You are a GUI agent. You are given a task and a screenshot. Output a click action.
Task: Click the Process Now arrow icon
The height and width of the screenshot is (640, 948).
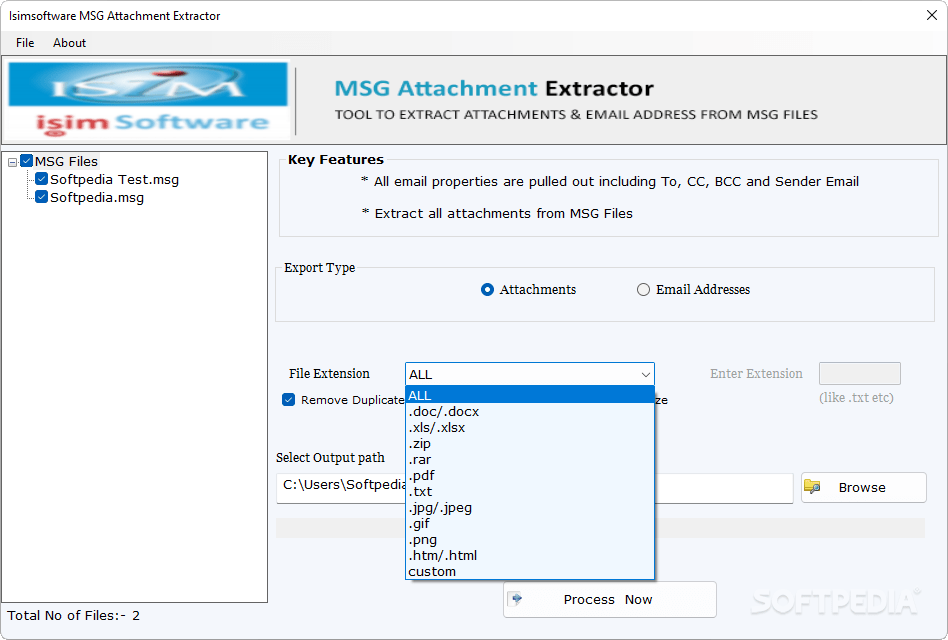pyautogui.click(x=515, y=598)
